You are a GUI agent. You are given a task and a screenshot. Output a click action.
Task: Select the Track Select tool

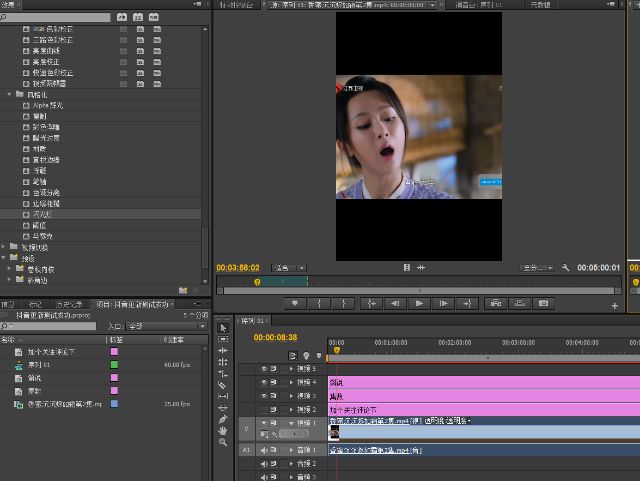[x=223, y=339]
